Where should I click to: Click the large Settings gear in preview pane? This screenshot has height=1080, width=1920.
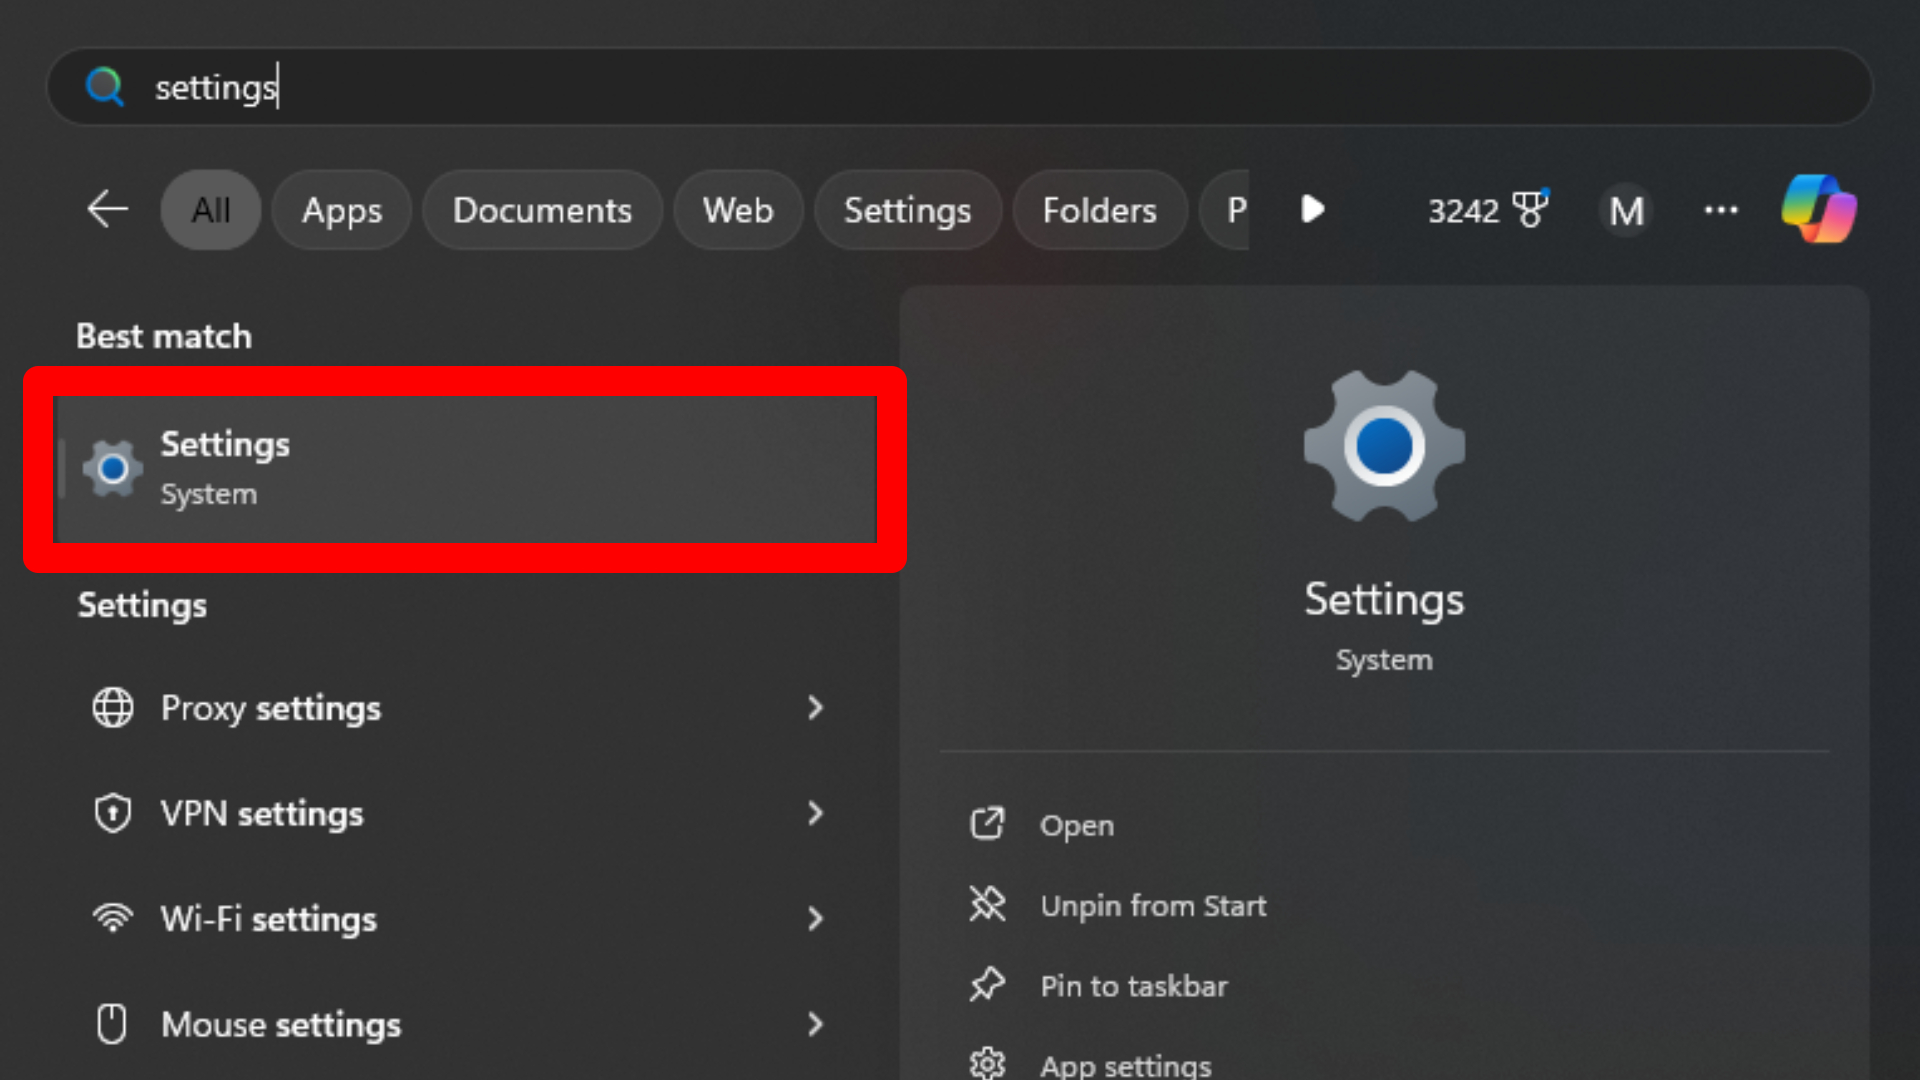(x=1384, y=446)
